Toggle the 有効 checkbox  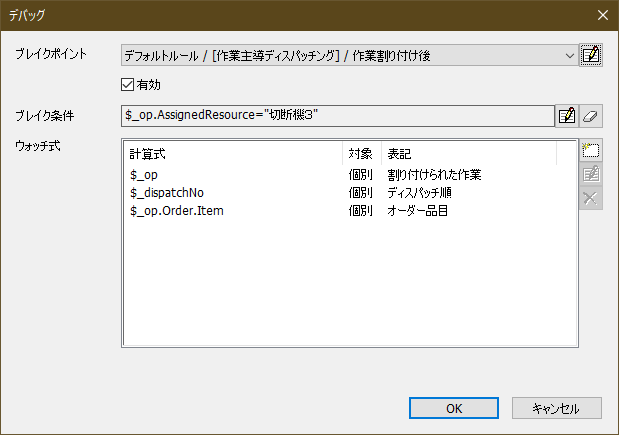(127, 85)
